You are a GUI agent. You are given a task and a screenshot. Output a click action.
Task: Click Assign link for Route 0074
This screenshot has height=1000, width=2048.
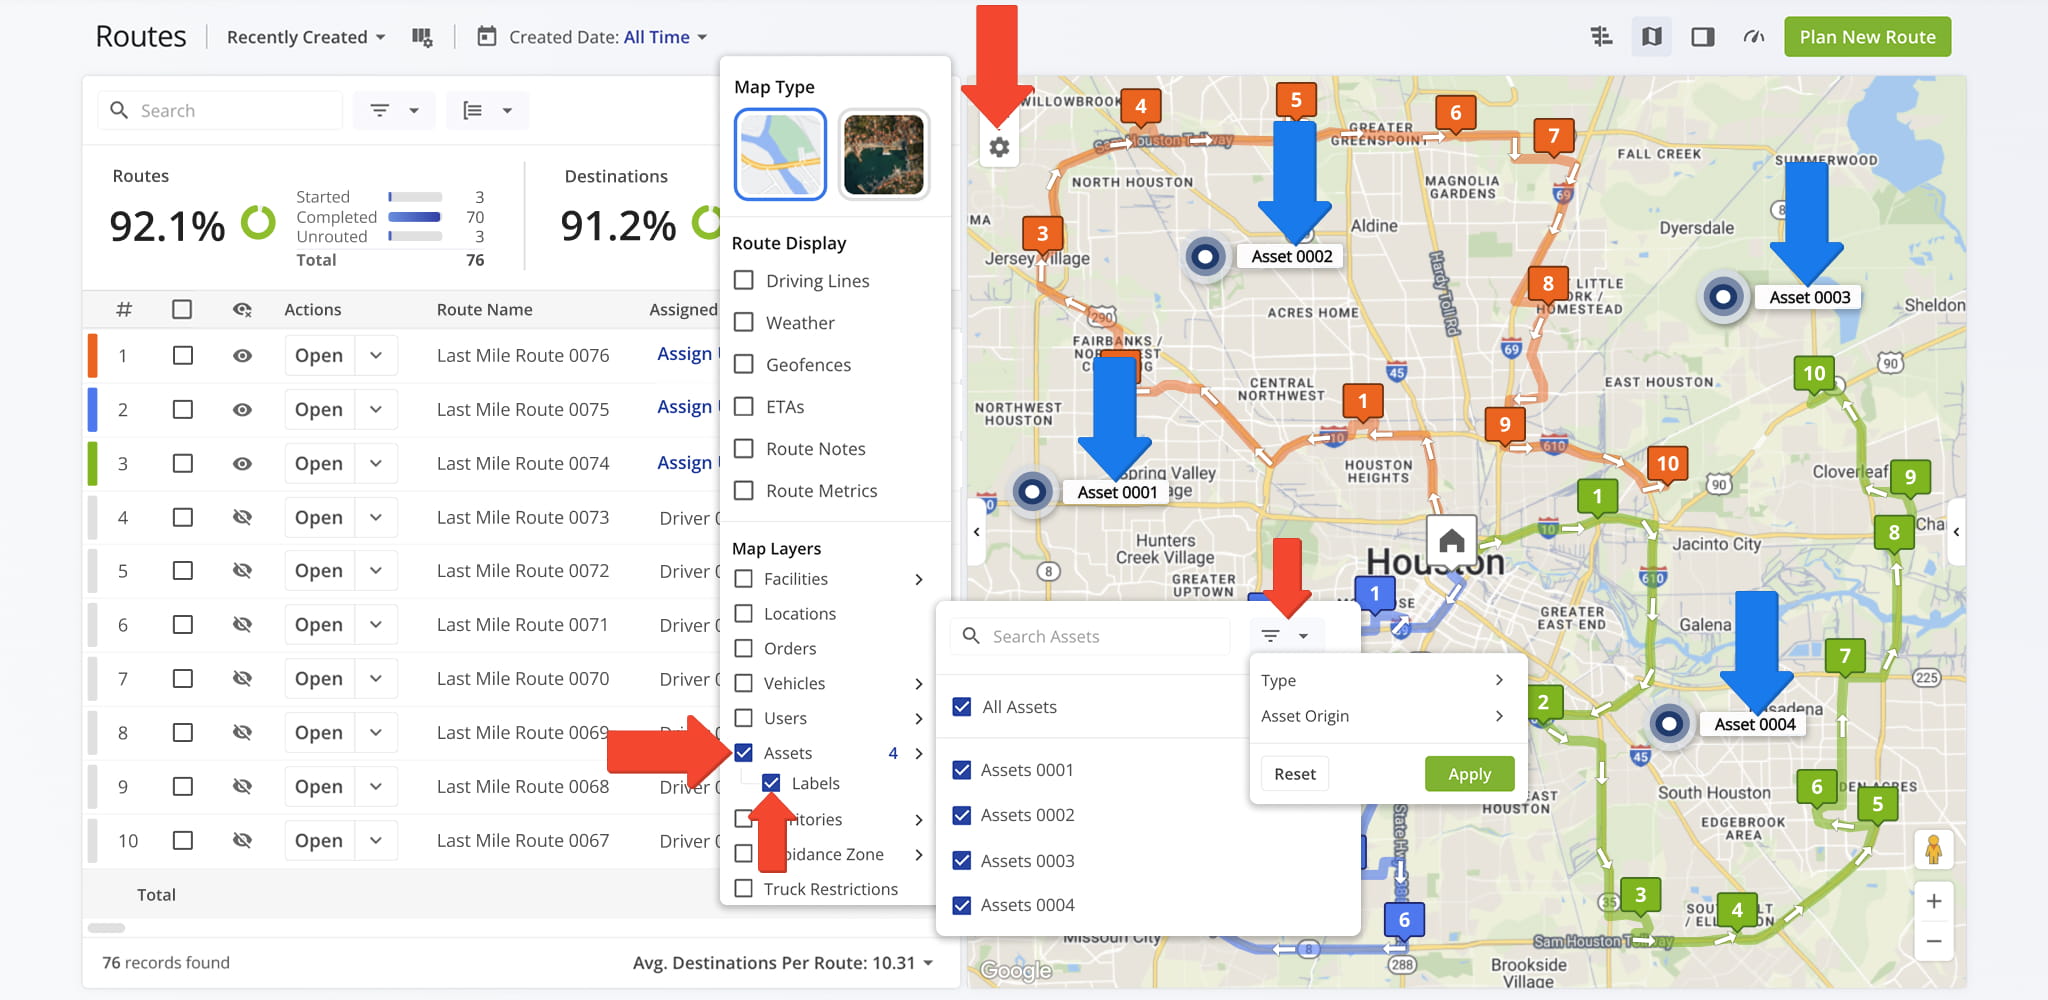click(x=688, y=463)
